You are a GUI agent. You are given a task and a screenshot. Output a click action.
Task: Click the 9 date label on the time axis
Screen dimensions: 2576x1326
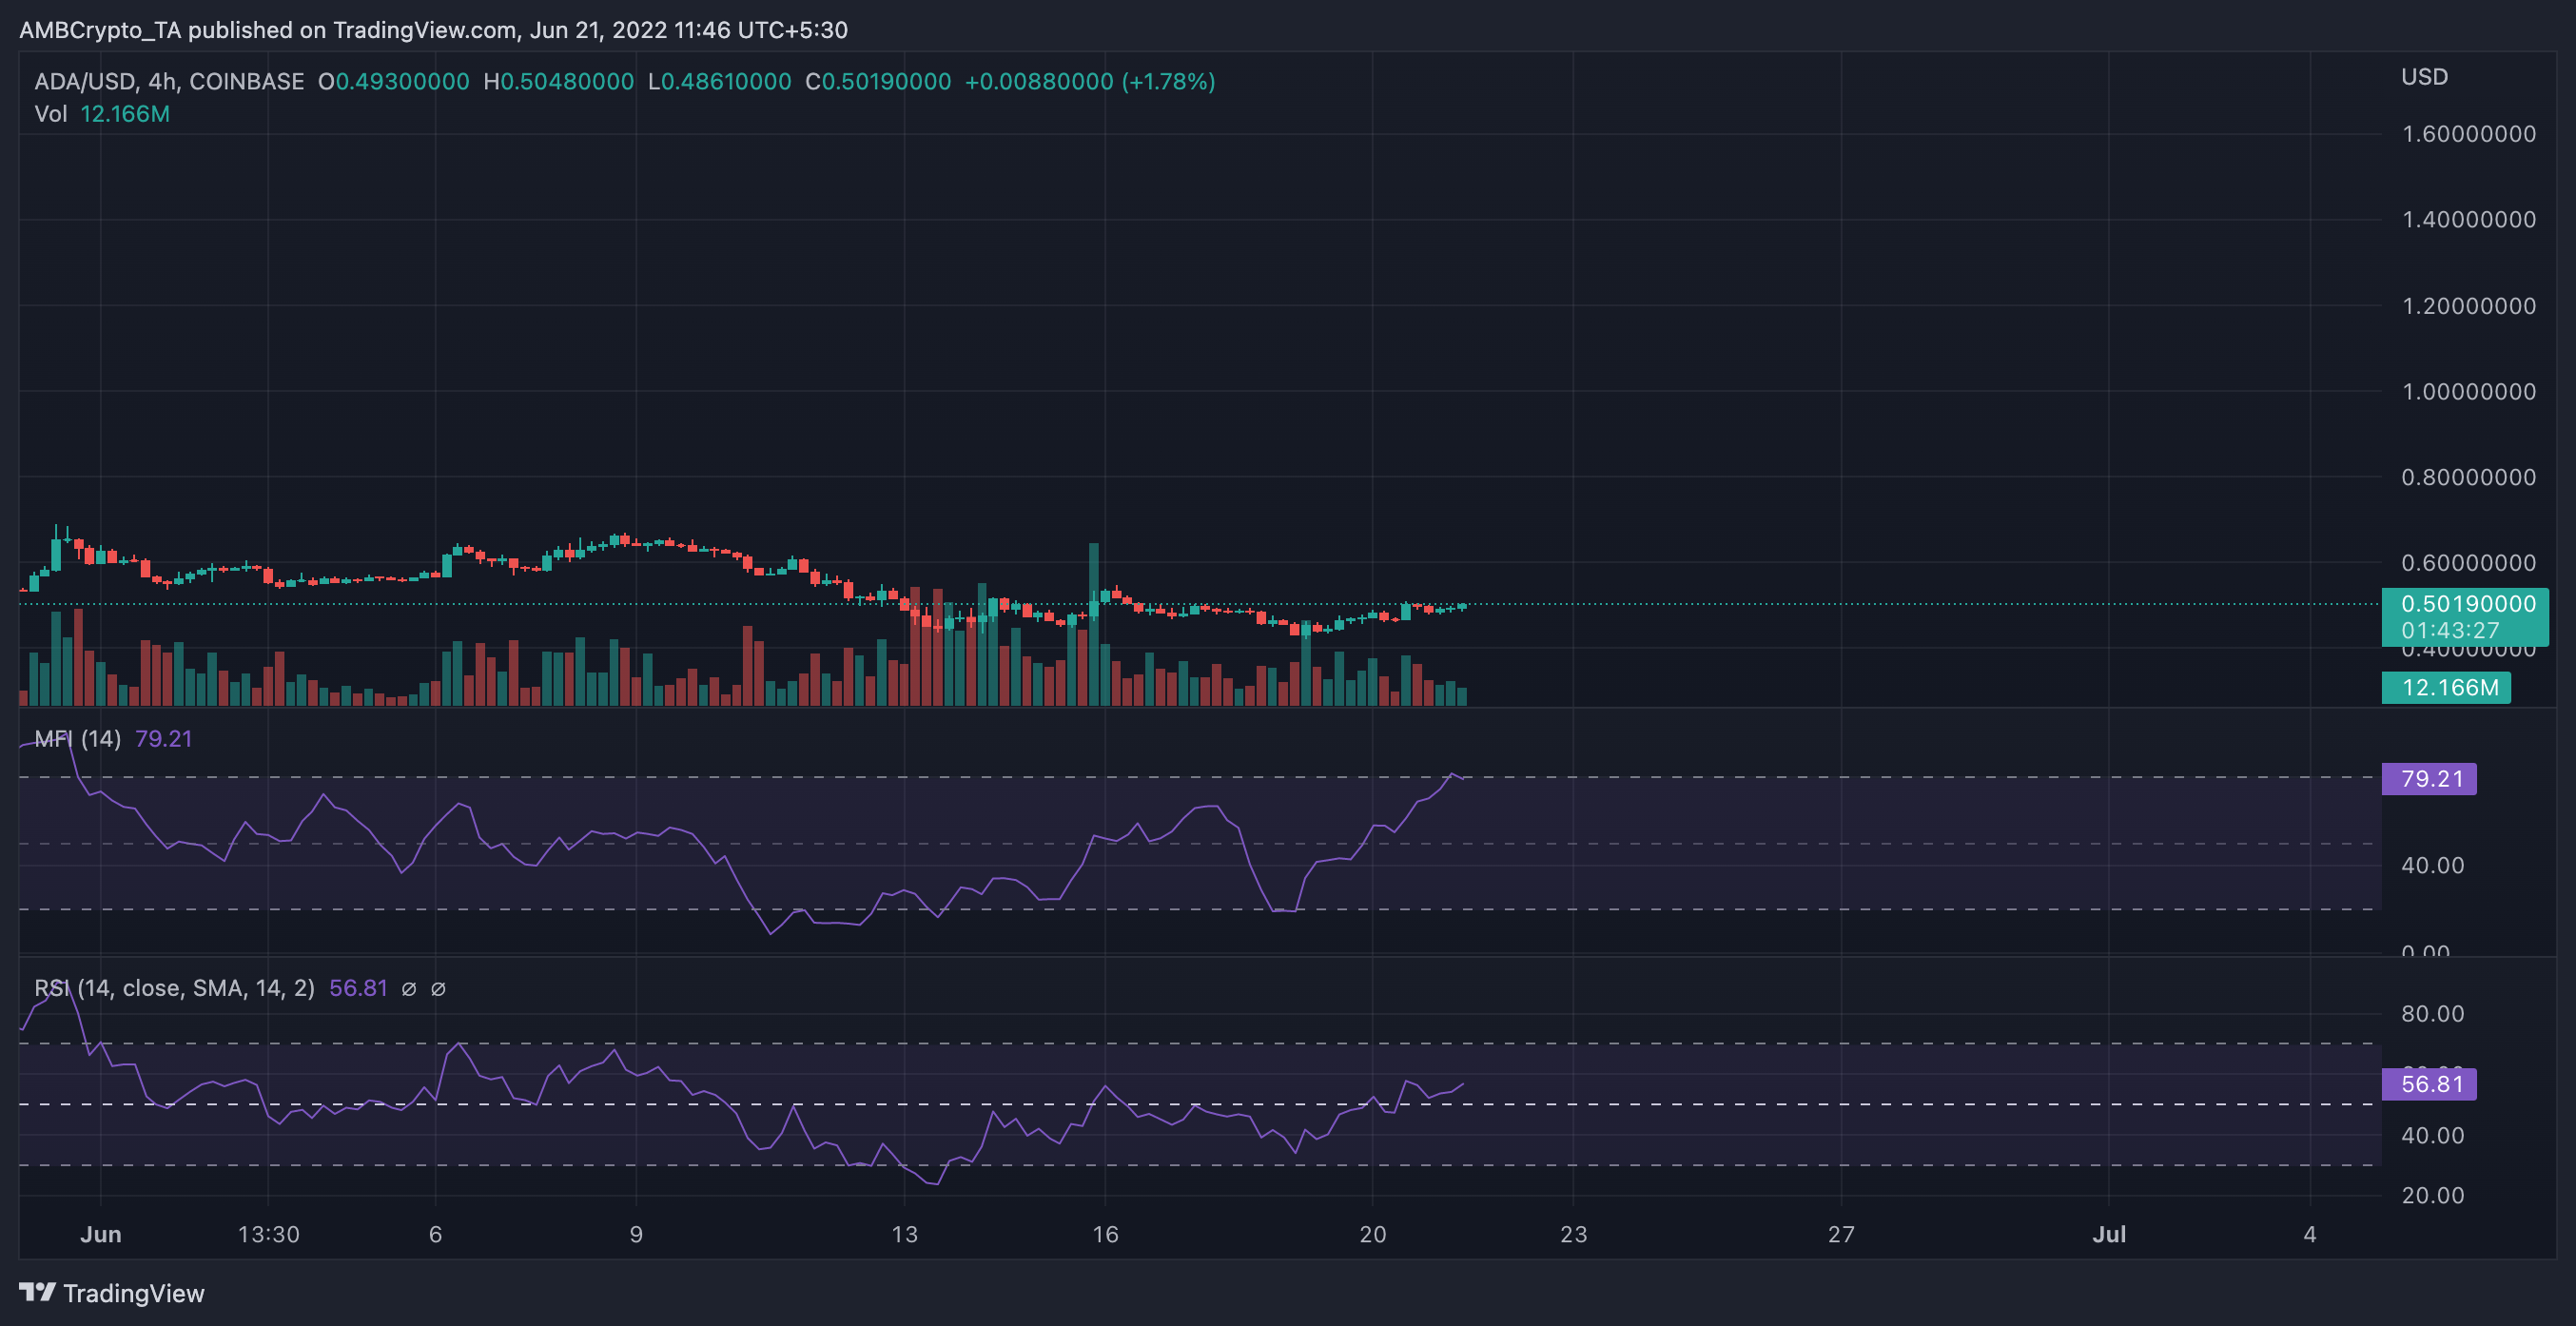click(x=636, y=1235)
